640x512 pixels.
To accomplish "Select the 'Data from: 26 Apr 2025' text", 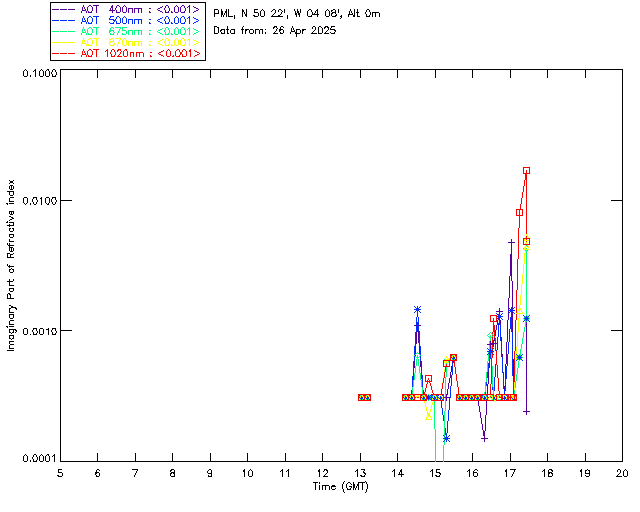I will (x=275, y=31).
